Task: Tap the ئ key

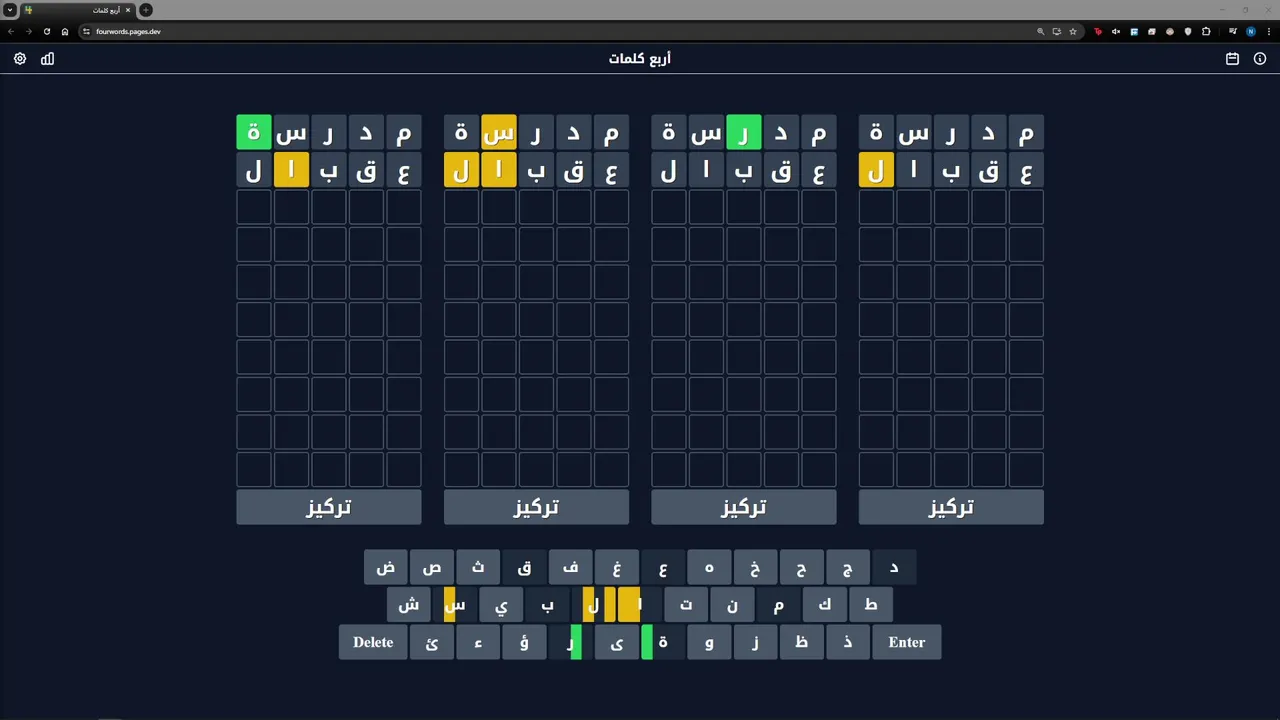Action: tap(432, 642)
